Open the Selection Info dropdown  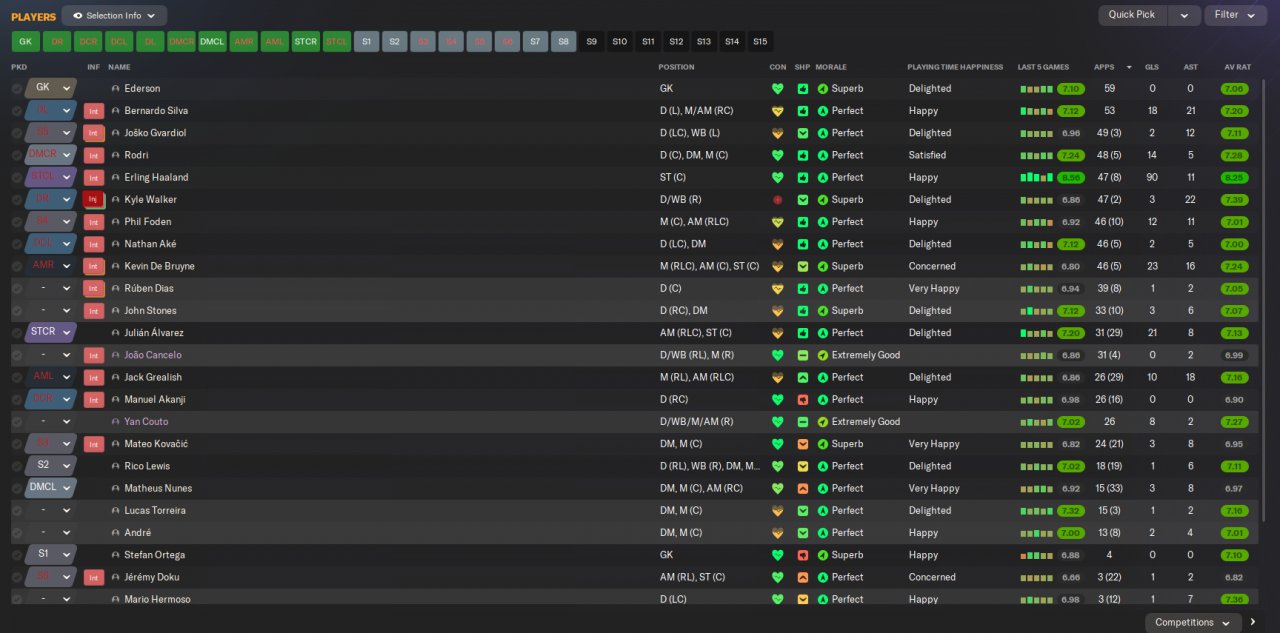click(x=114, y=16)
